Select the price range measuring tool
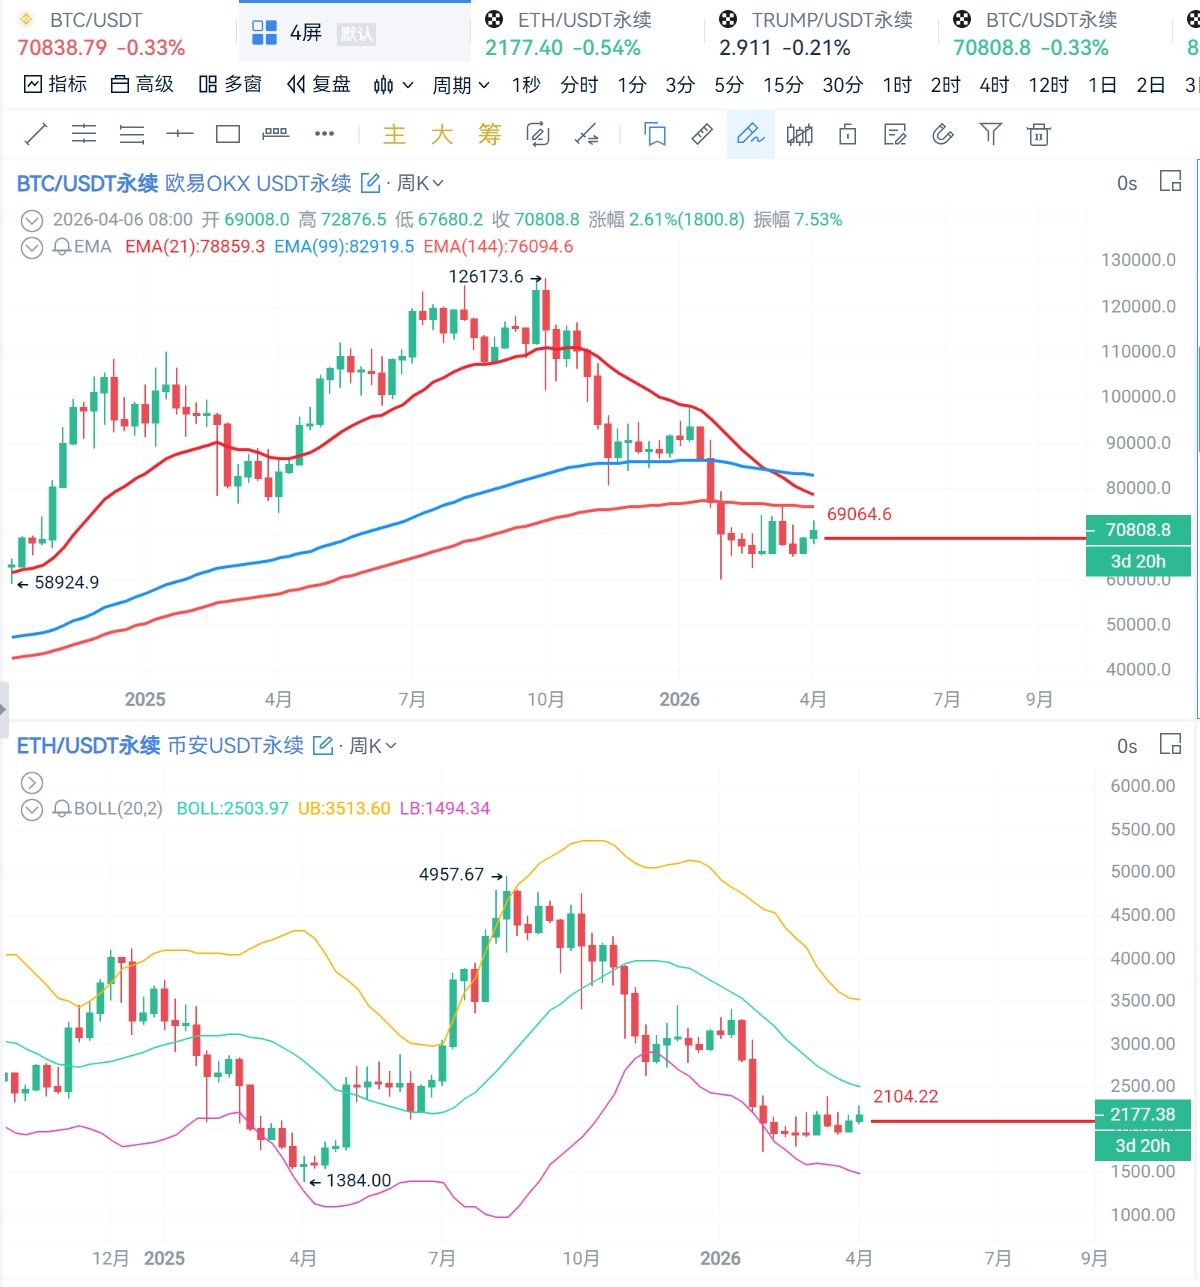This screenshot has width=1200, height=1287. (275, 134)
